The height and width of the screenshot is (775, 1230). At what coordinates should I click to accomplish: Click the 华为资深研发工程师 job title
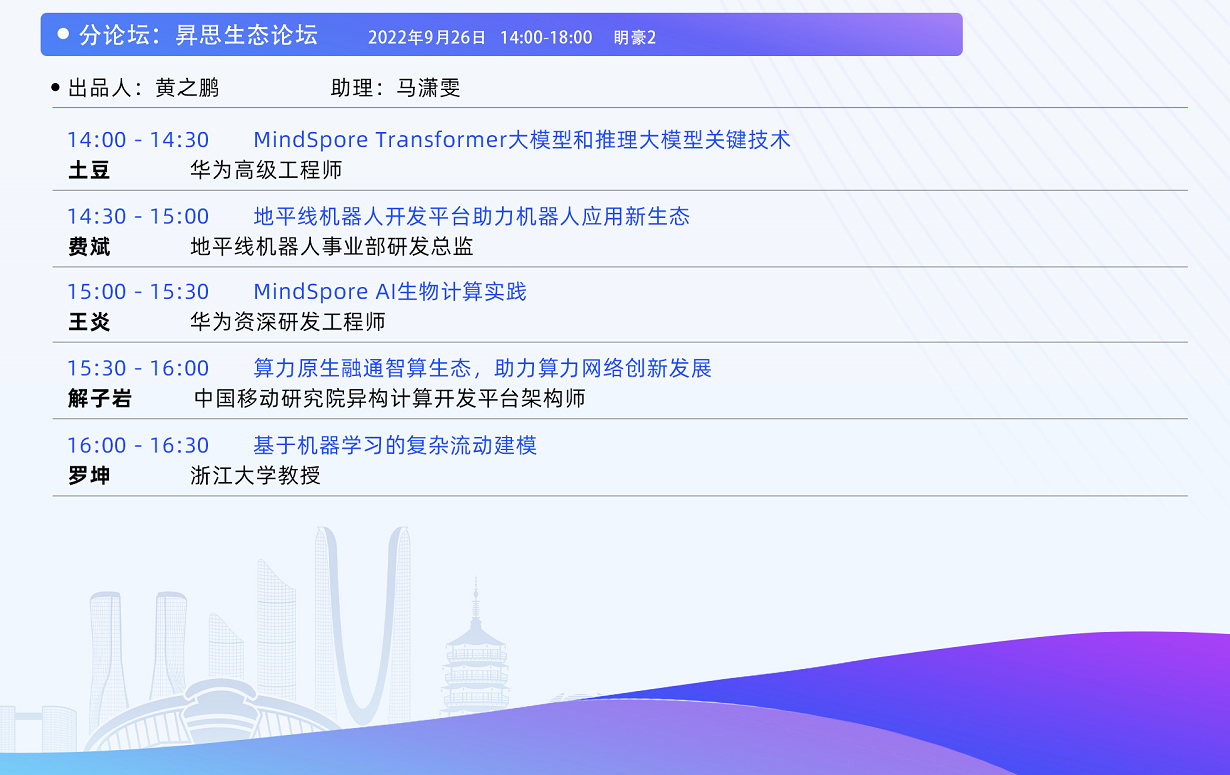pyautogui.click(x=288, y=322)
